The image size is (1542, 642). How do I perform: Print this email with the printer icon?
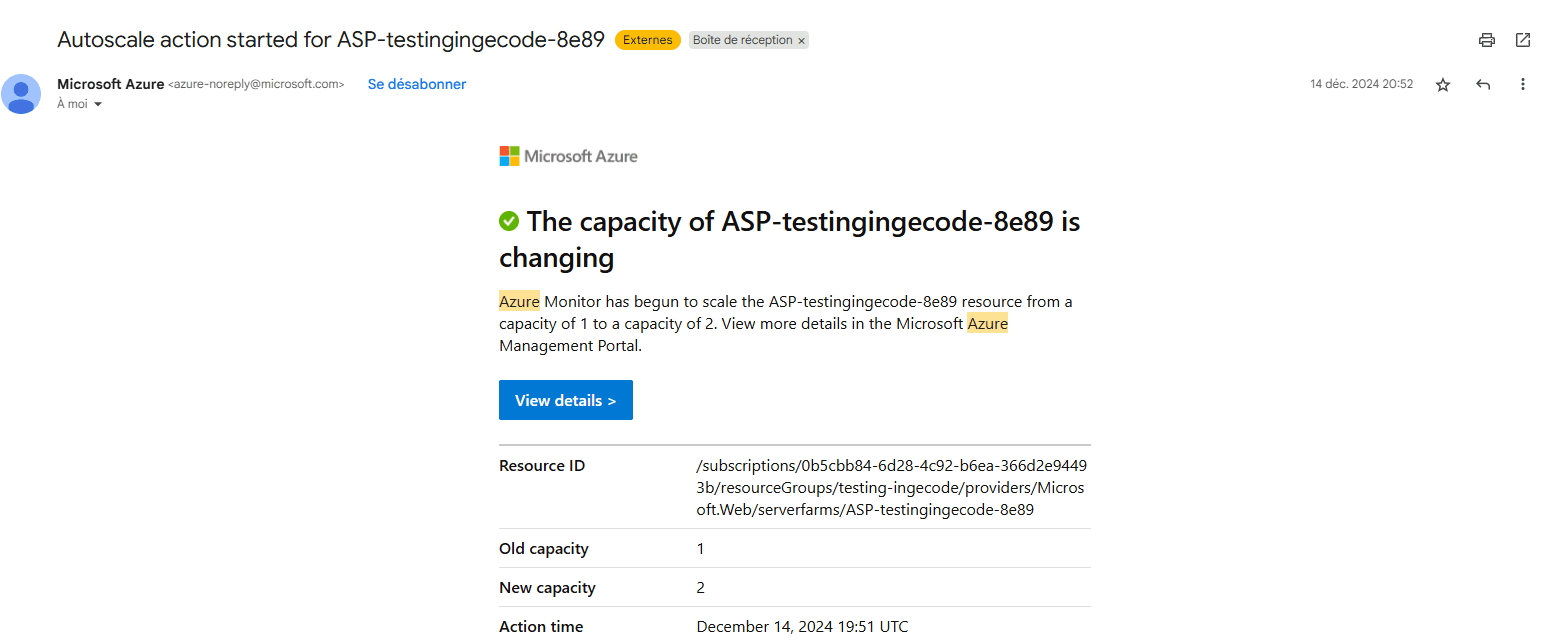[x=1487, y=40]
